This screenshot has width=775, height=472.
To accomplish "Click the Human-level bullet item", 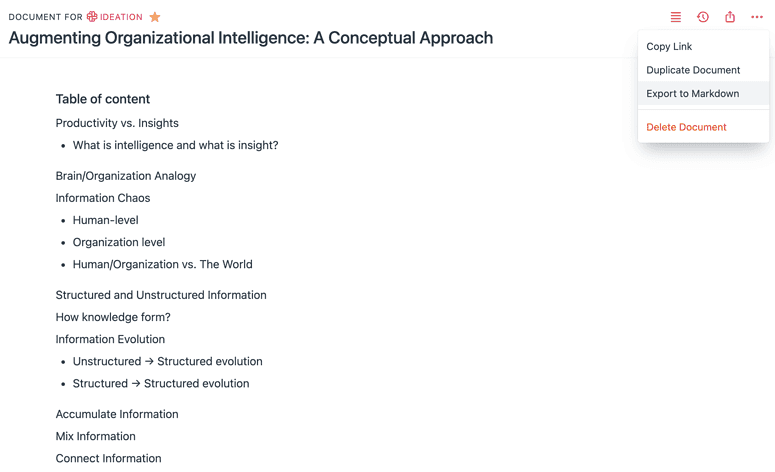I will point(105,220).
